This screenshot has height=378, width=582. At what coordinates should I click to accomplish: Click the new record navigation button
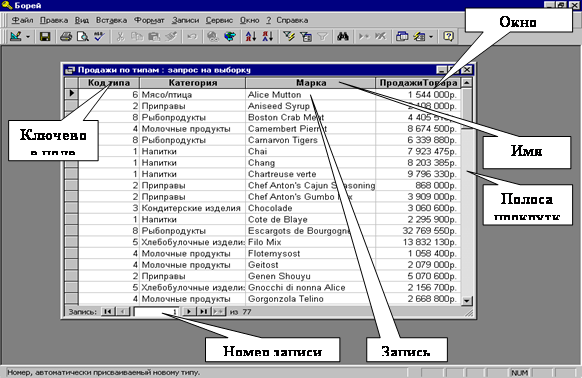[x=219, y=312]
